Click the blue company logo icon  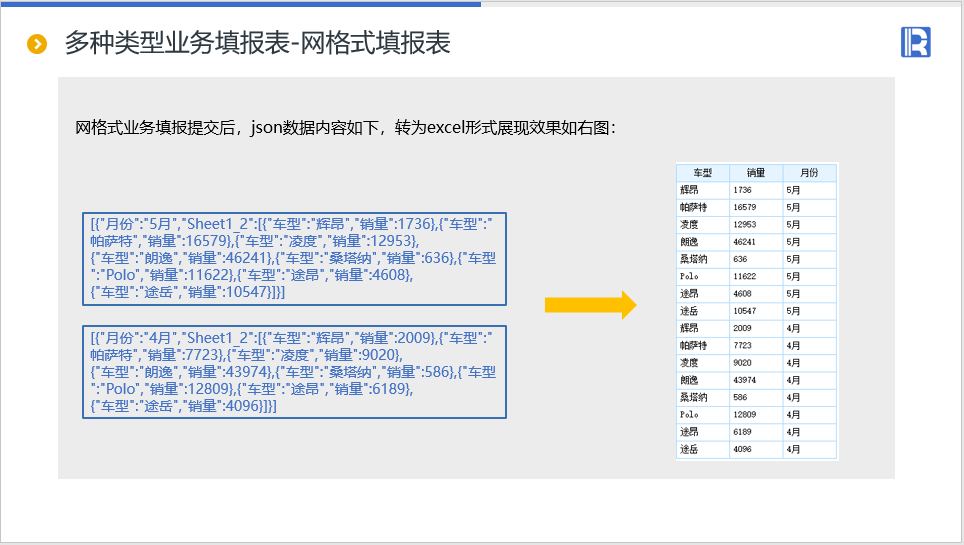915,42
